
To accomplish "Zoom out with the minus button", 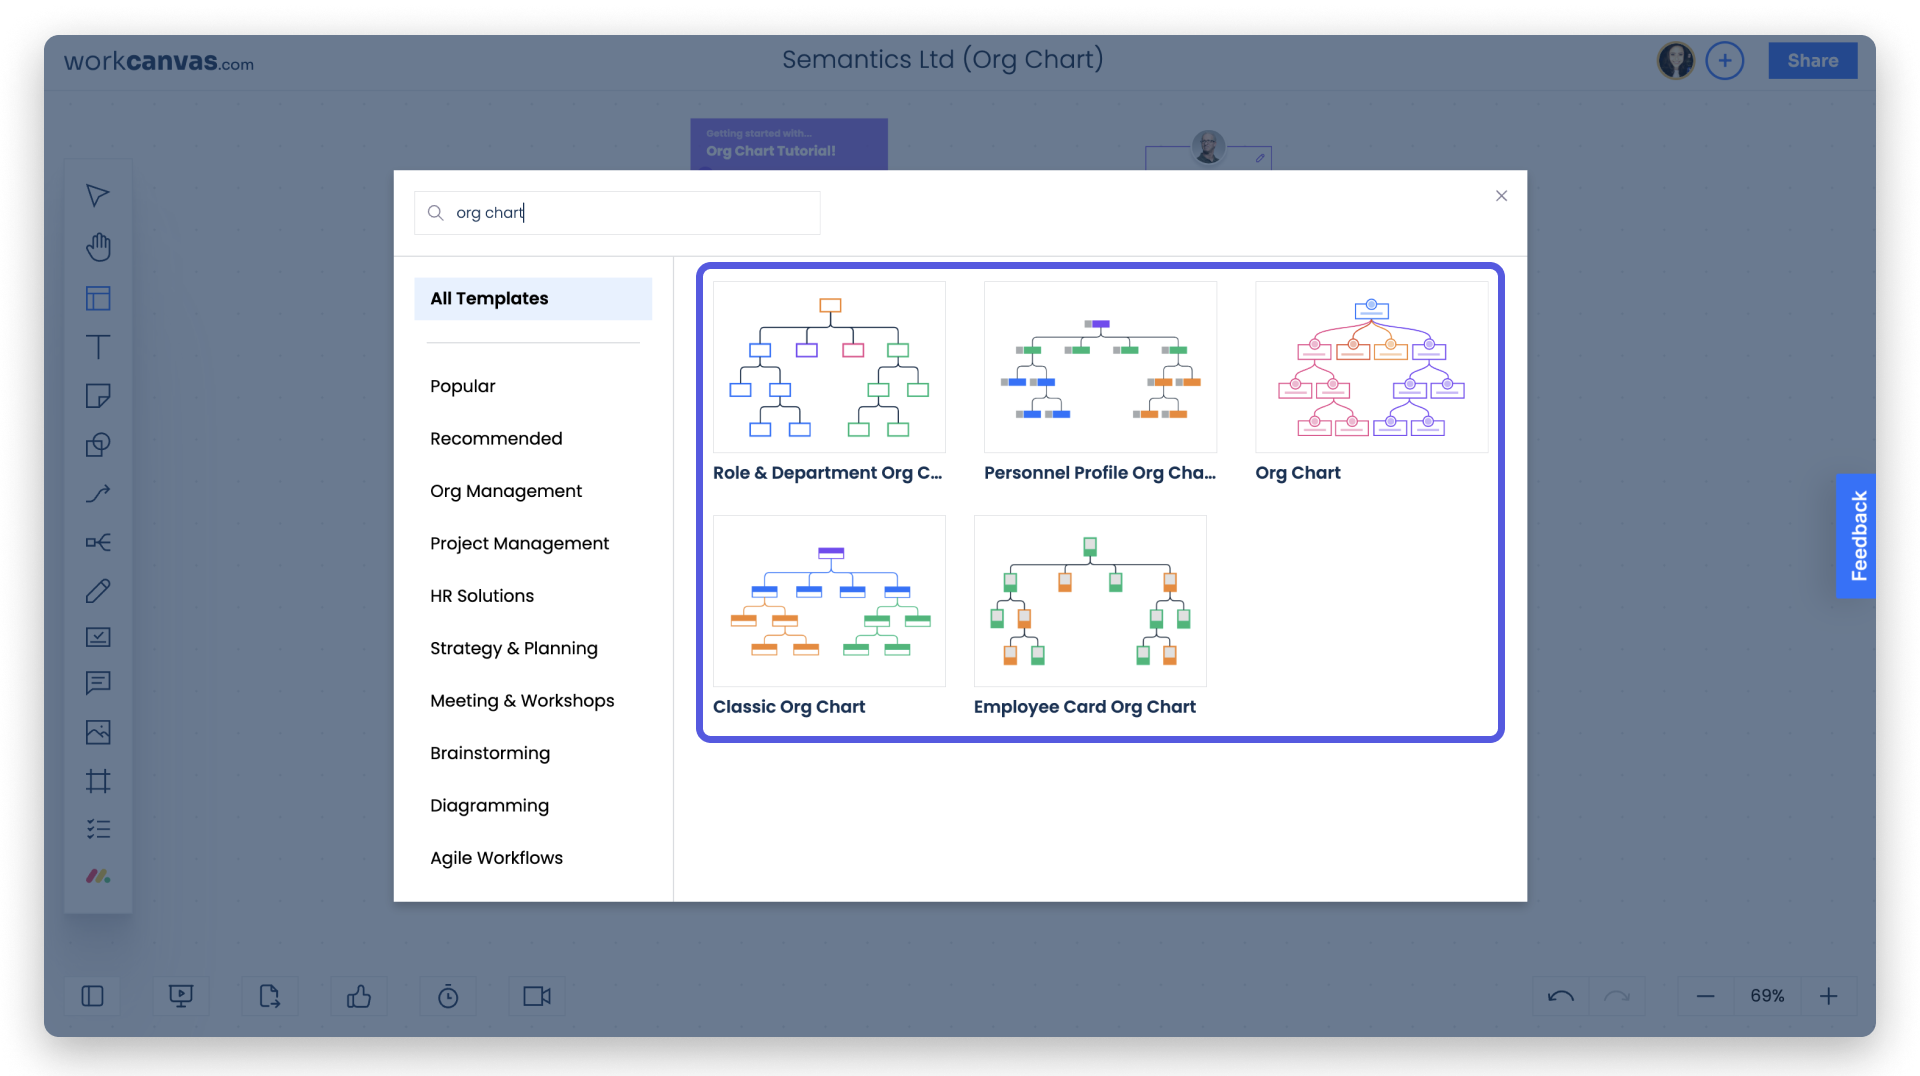I will tap(1706, 996).
